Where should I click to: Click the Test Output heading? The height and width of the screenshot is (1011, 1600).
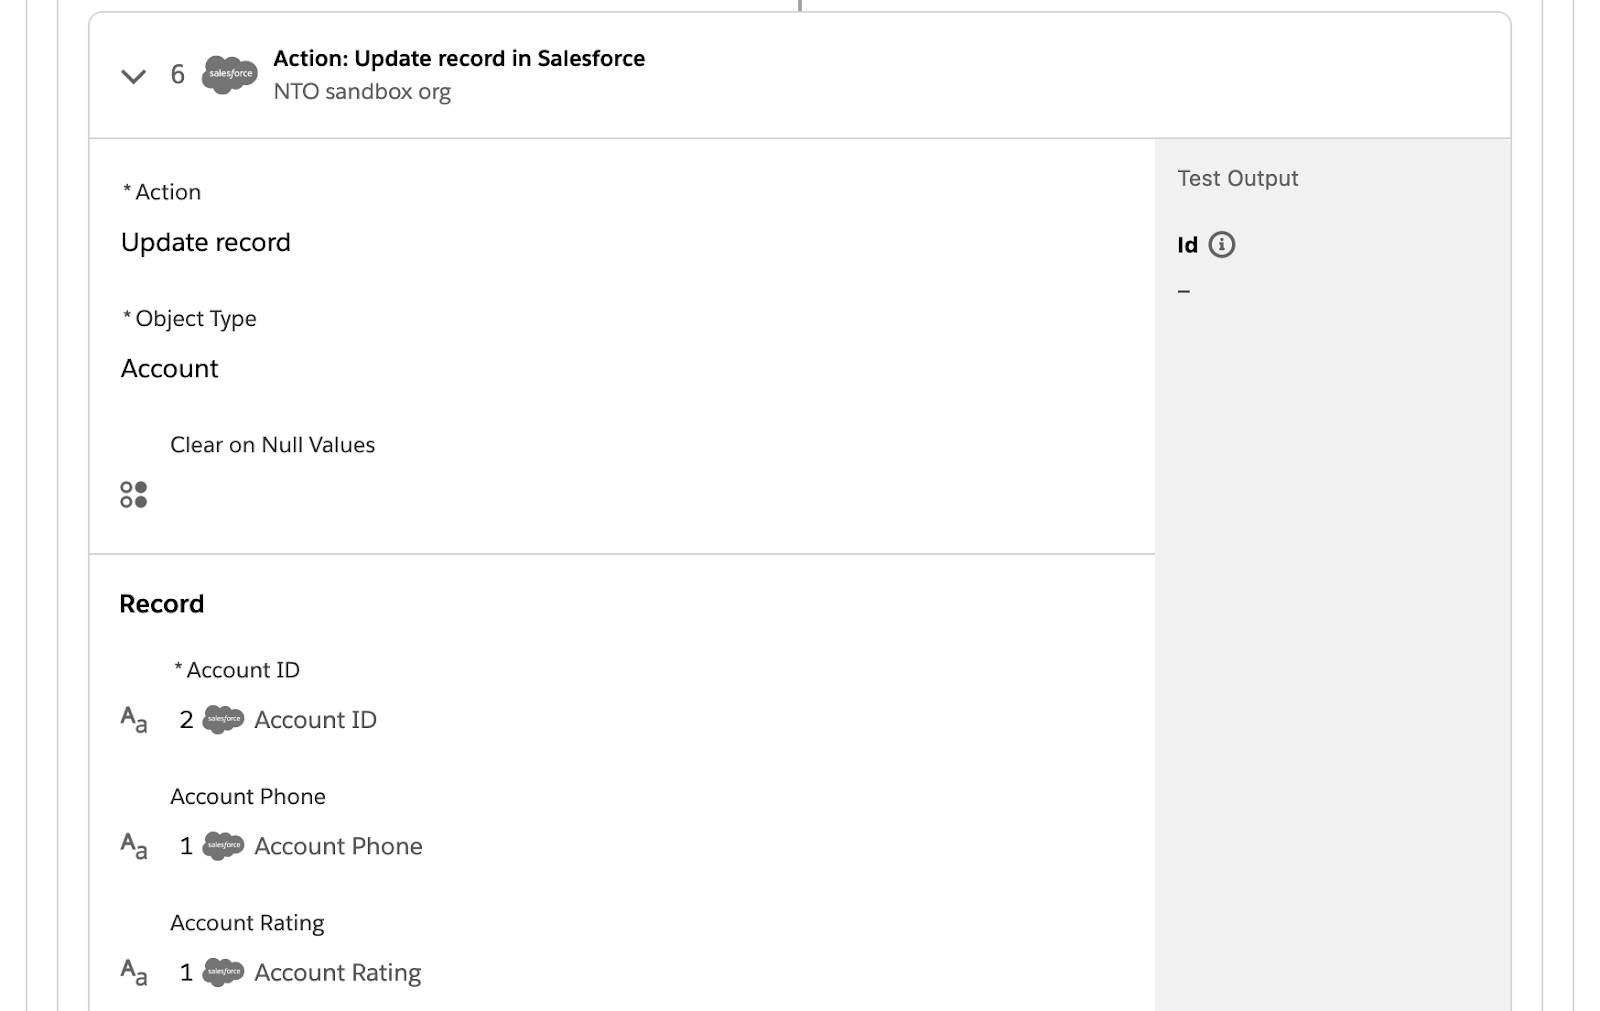(x=1238, y=179)
